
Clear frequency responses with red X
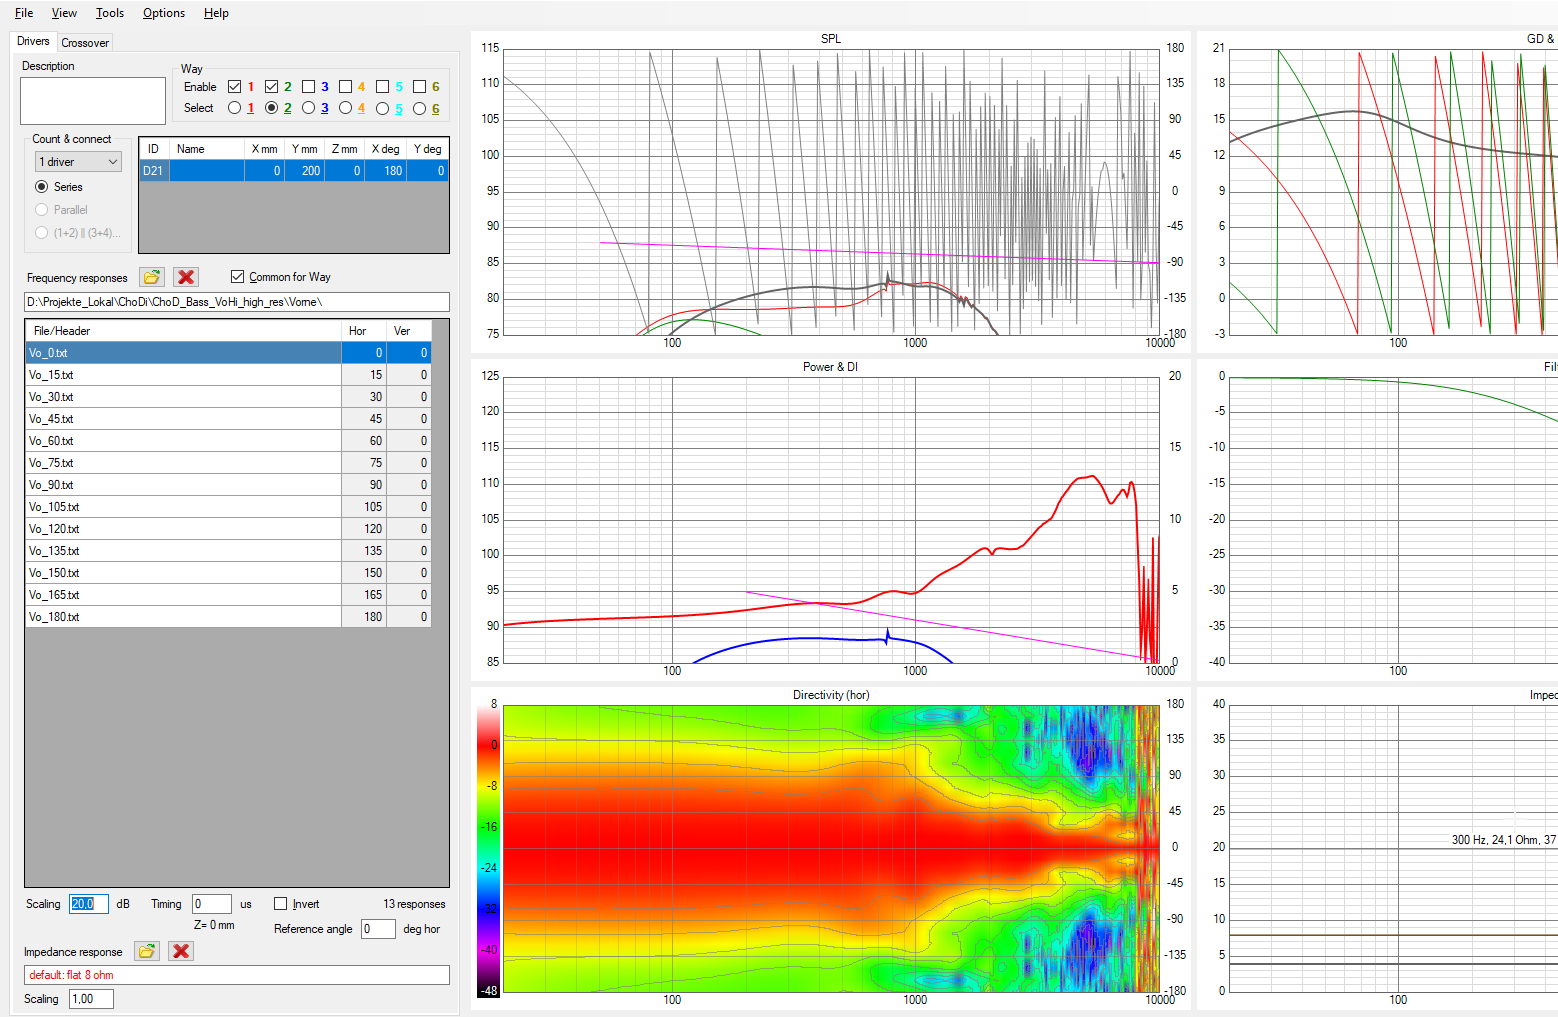click(x=186, y=277)
